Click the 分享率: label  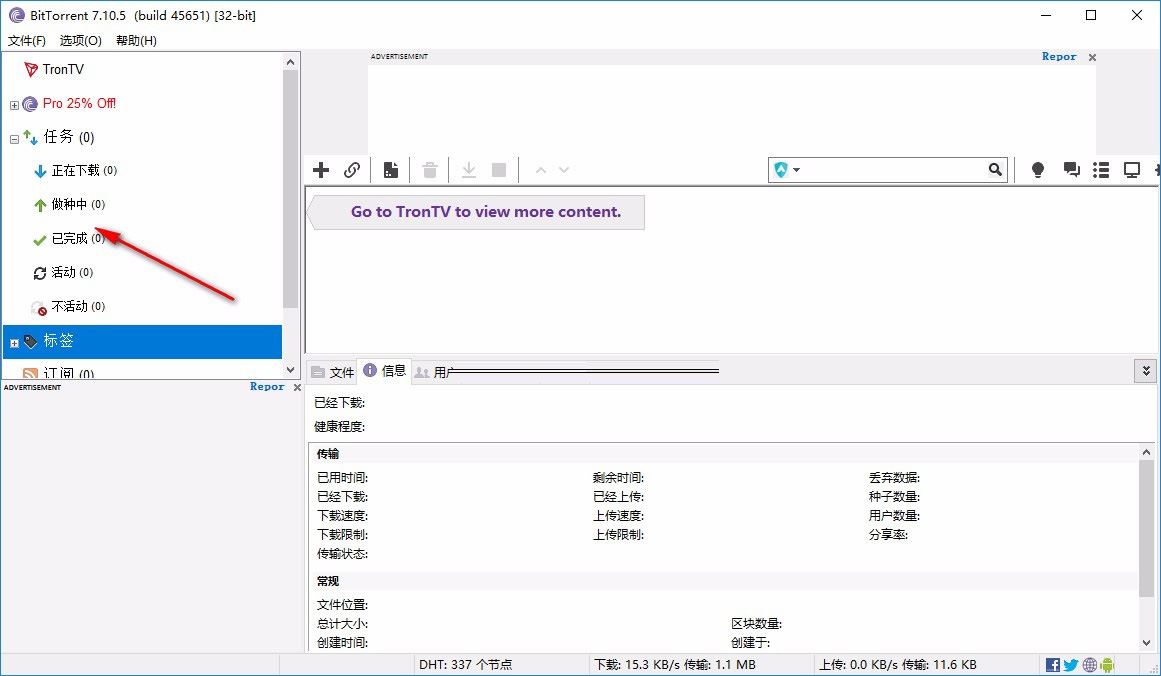coord(889,535)
